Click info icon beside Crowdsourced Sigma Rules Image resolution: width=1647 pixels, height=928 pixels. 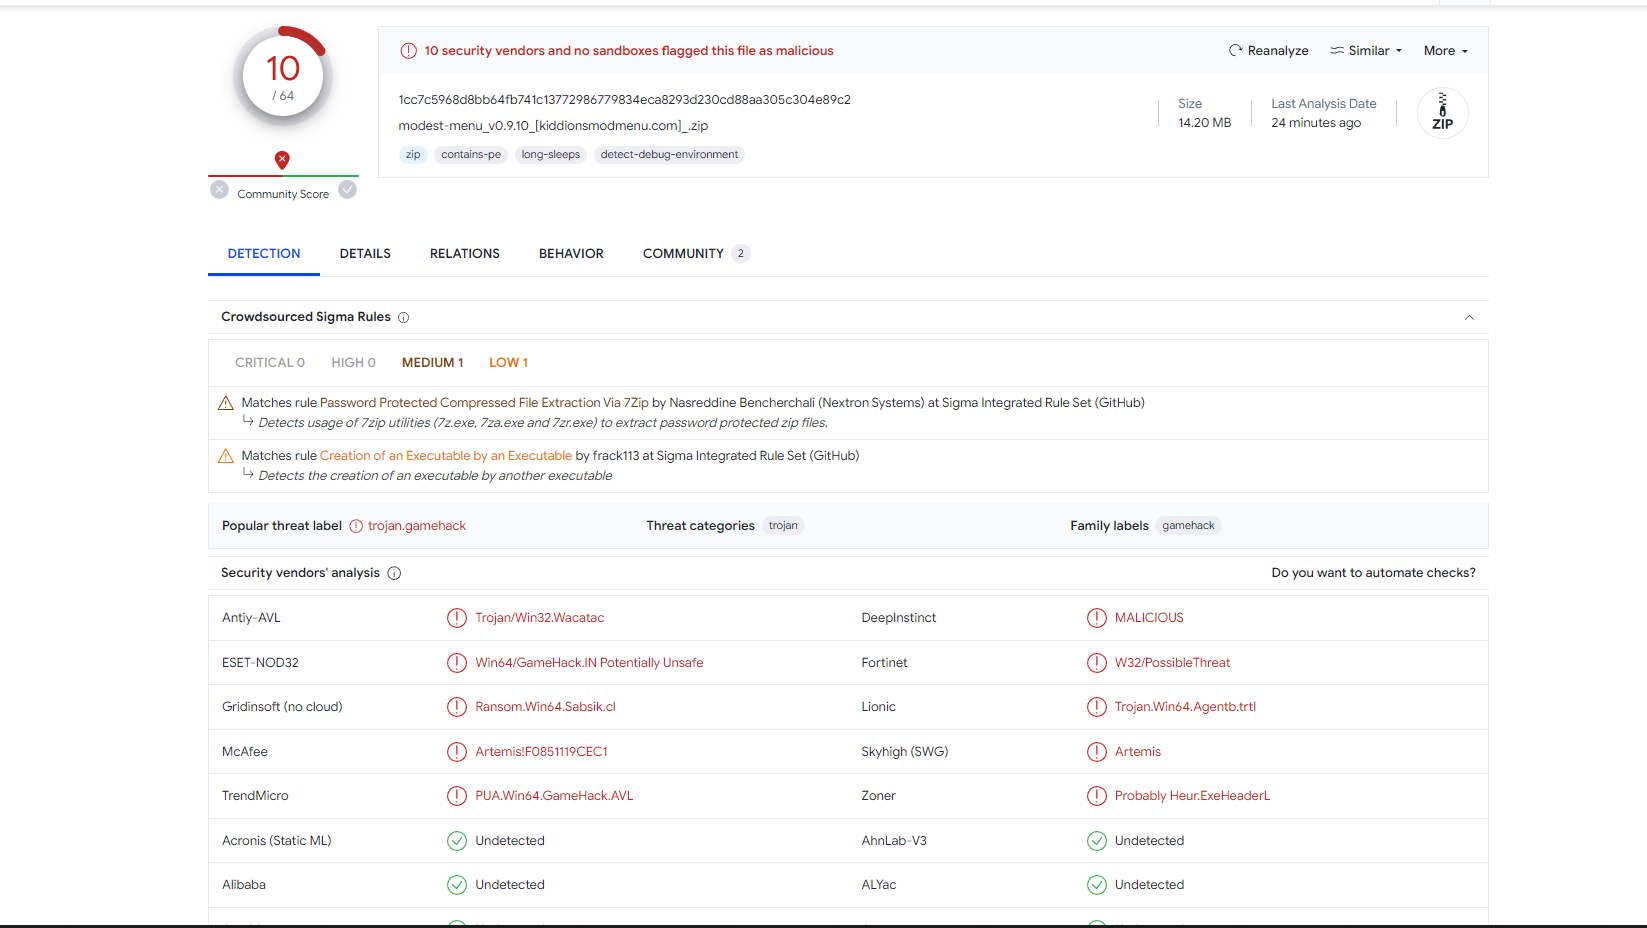404,318
